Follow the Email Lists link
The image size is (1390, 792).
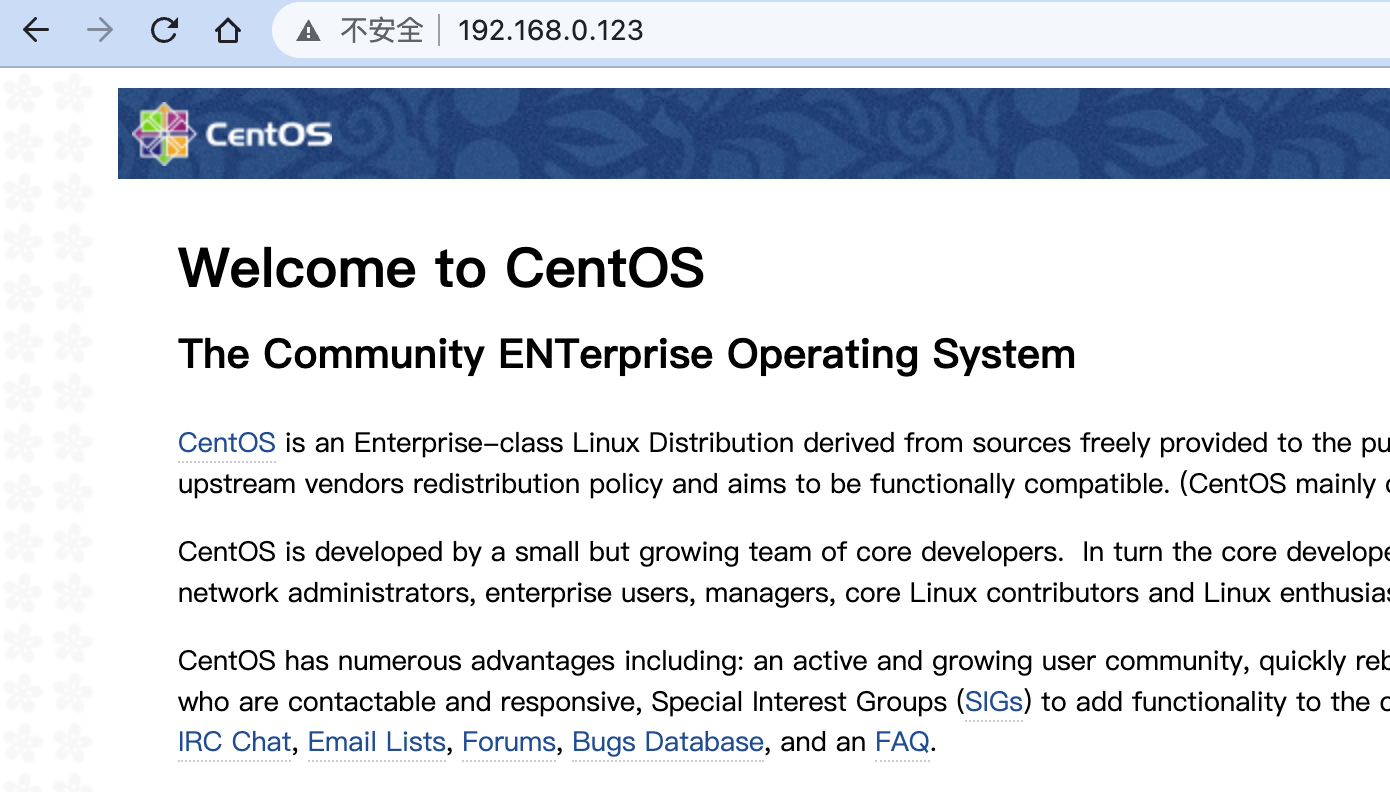coord(376,742)
